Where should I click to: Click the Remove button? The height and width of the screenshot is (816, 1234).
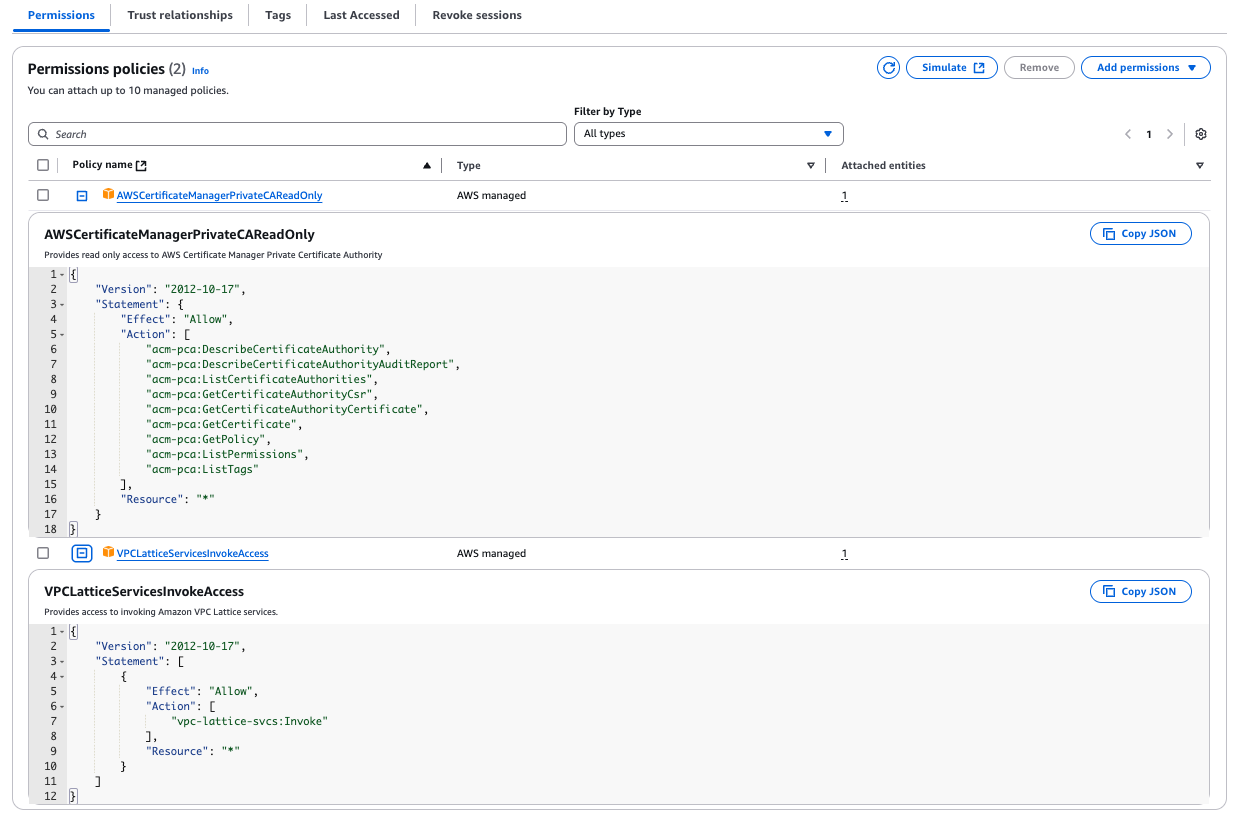1039,68
